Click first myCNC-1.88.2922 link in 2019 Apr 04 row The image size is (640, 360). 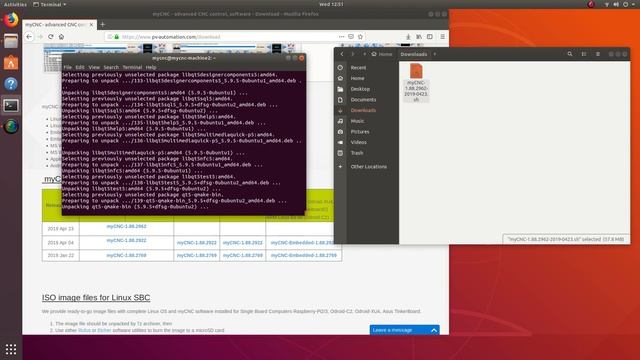127,240
